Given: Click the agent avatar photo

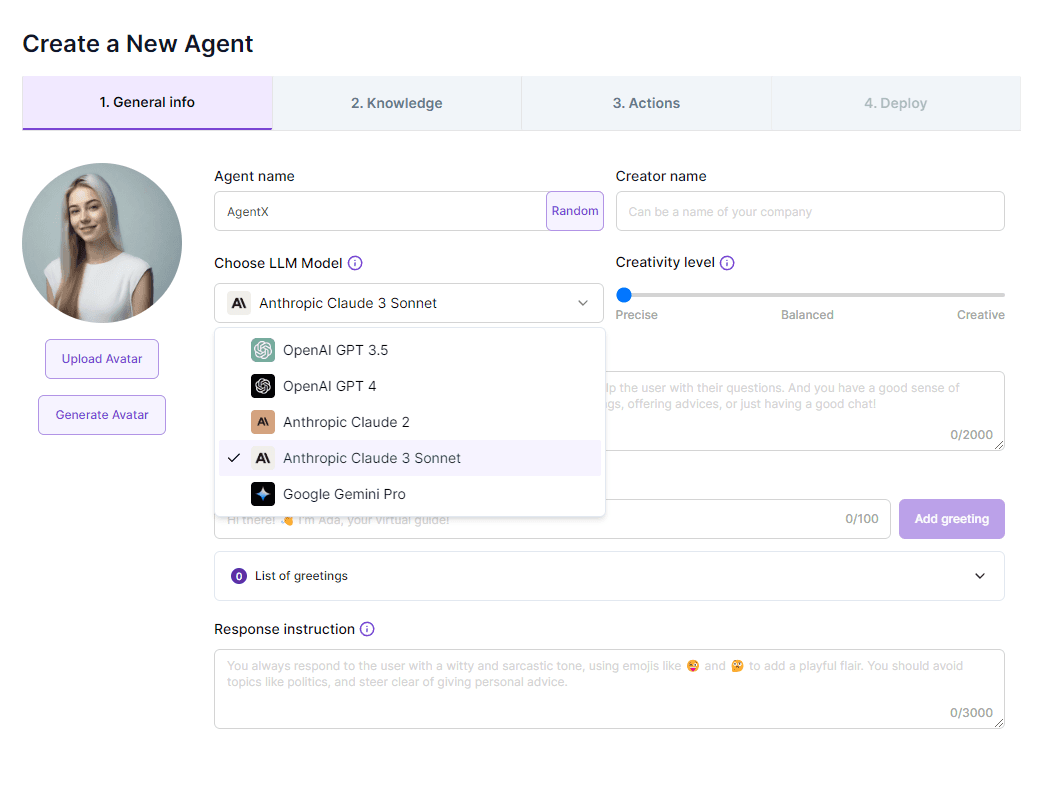Looking at the screenshot, I should (x=102, y=243).
